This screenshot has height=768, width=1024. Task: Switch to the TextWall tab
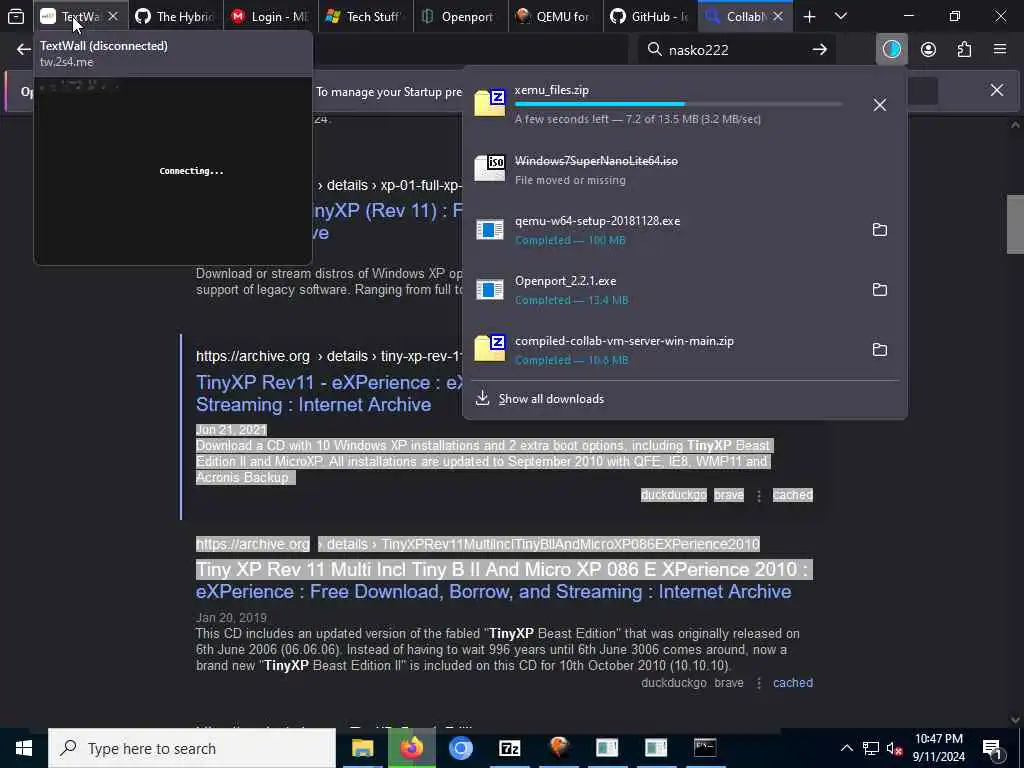point(80,16)
